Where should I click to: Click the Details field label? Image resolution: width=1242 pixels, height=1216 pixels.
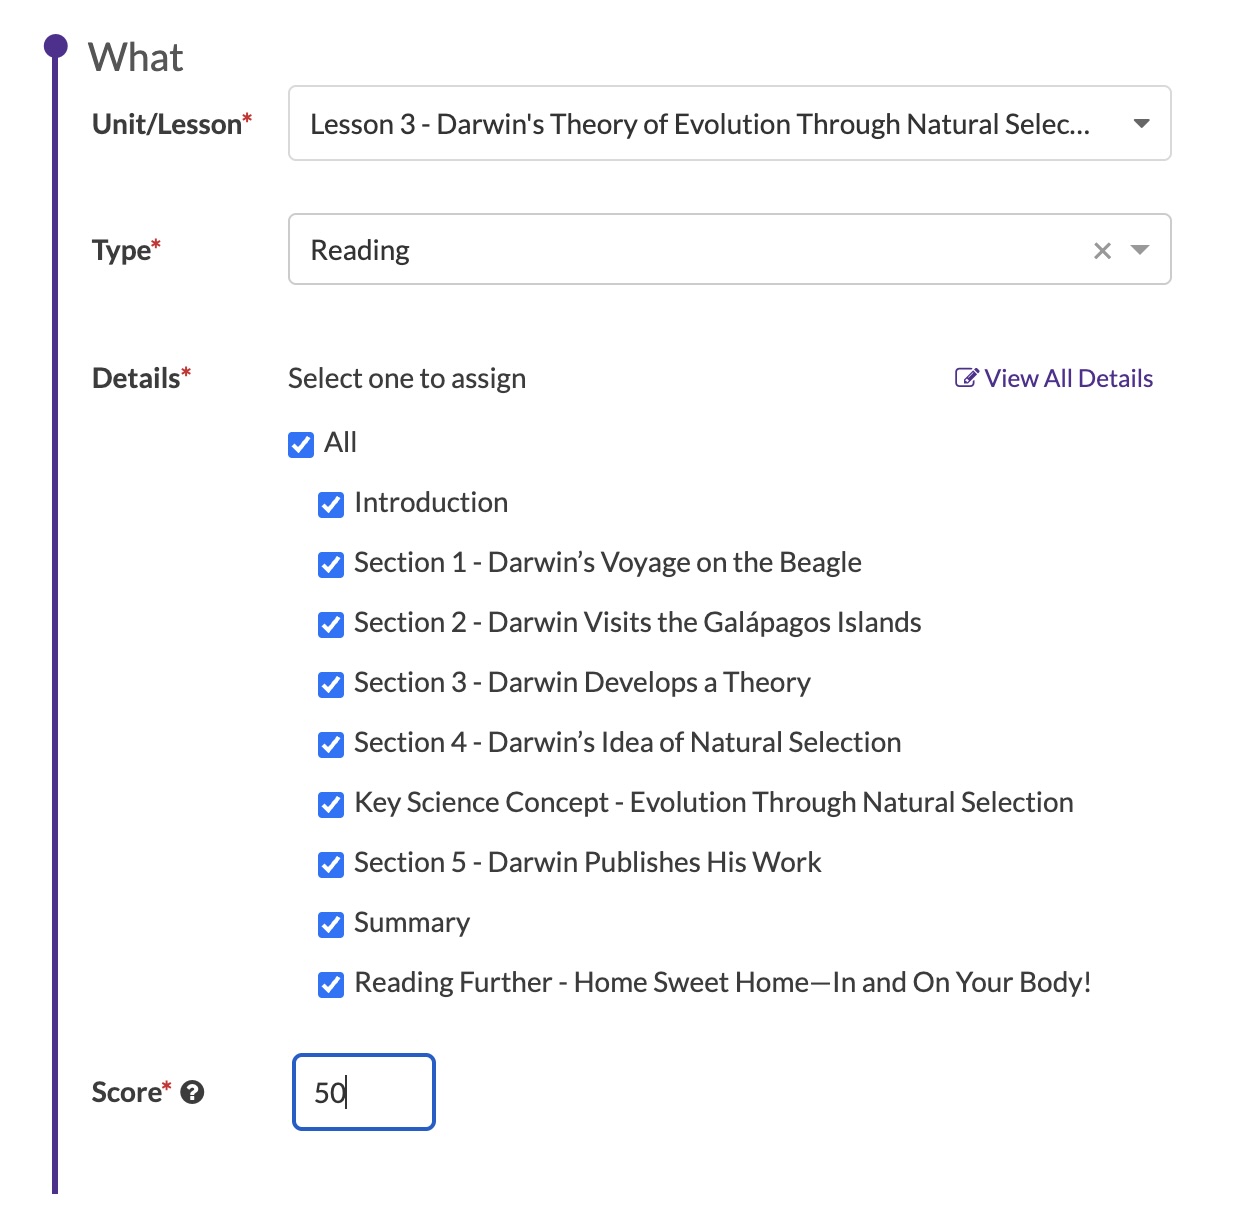141,378
